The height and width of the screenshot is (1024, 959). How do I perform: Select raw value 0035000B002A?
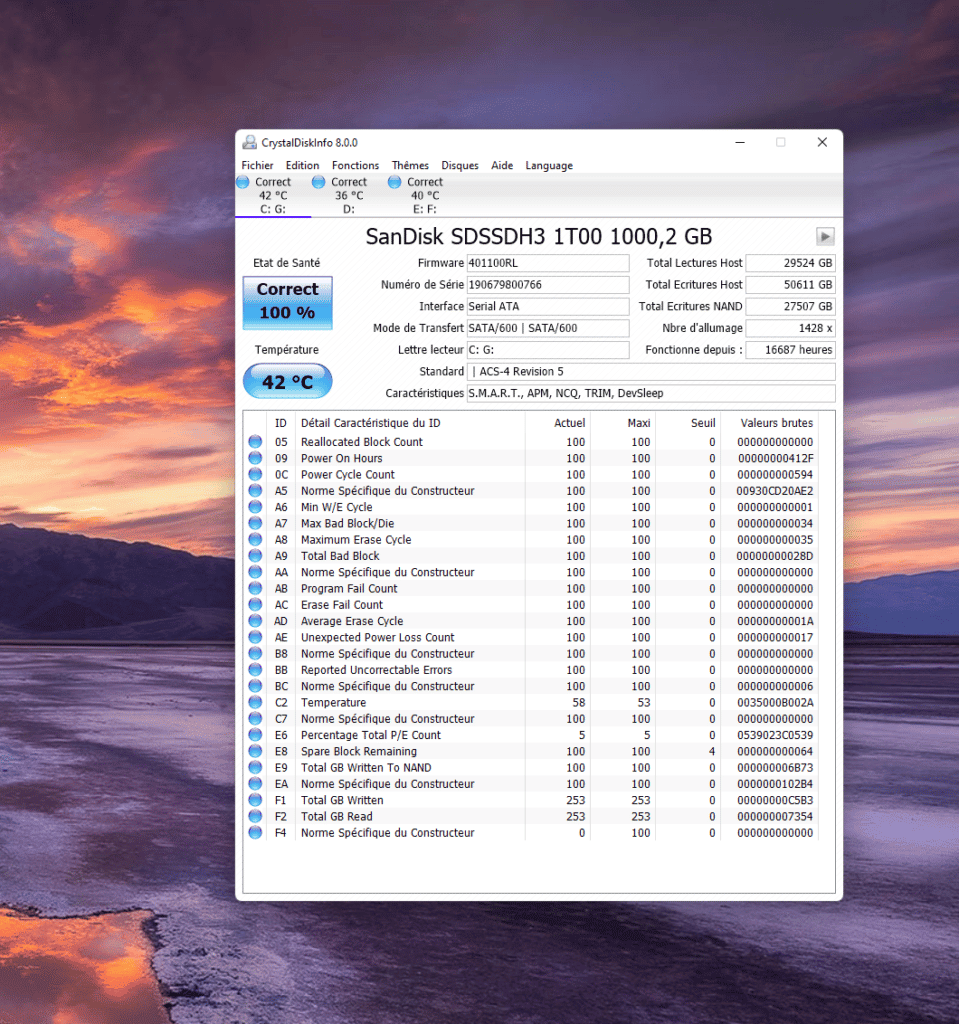point(775,702)
